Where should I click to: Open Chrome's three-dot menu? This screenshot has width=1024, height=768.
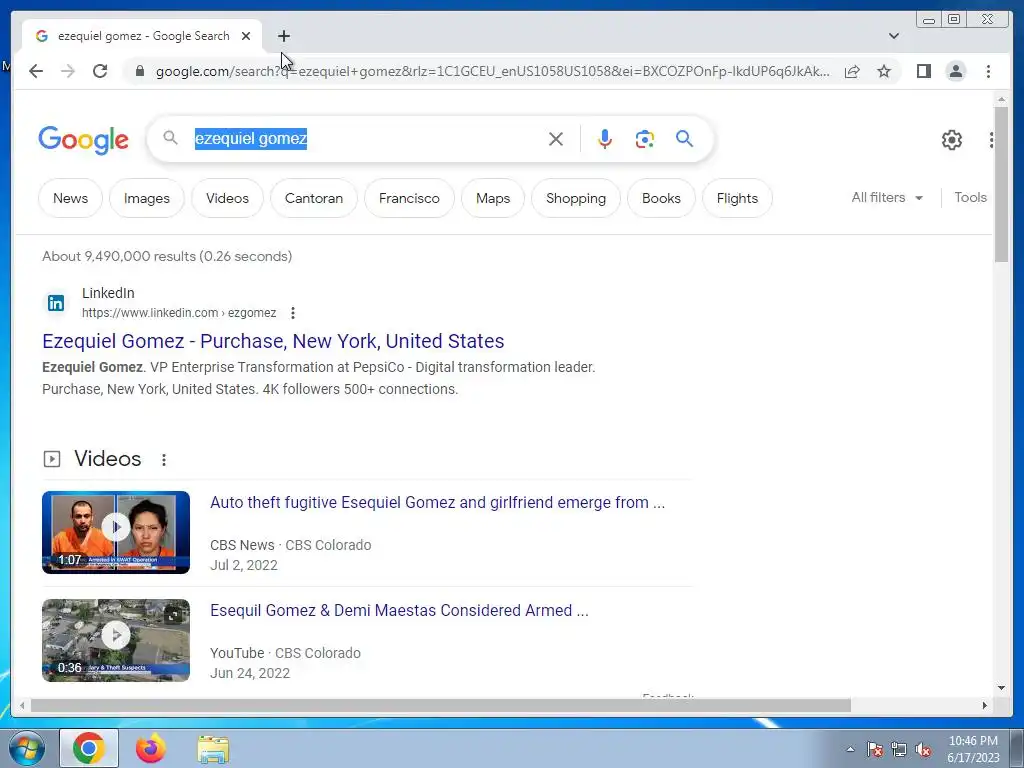click(x=988, y=71)
